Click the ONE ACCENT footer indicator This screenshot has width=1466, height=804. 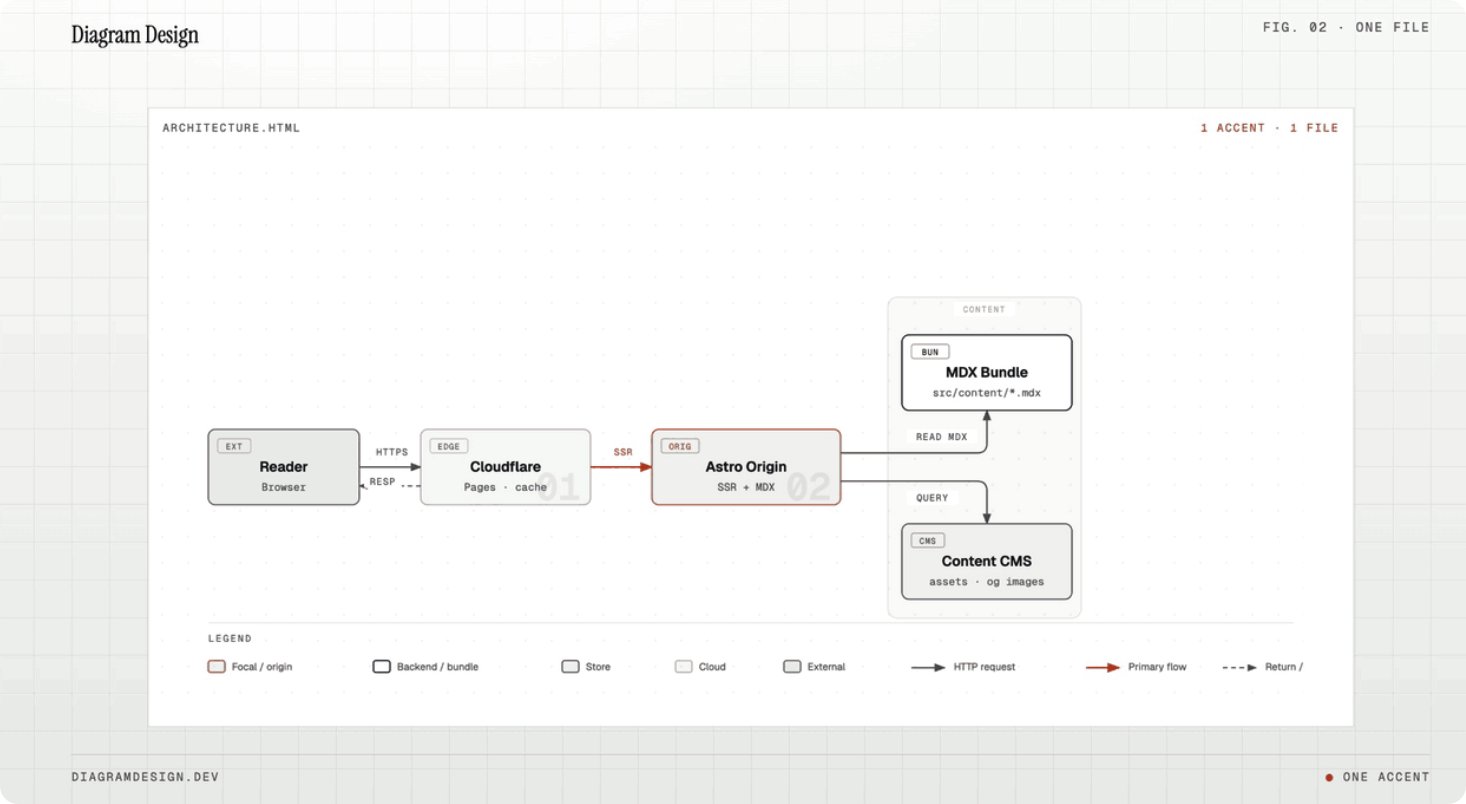(x=1378, y=777)
